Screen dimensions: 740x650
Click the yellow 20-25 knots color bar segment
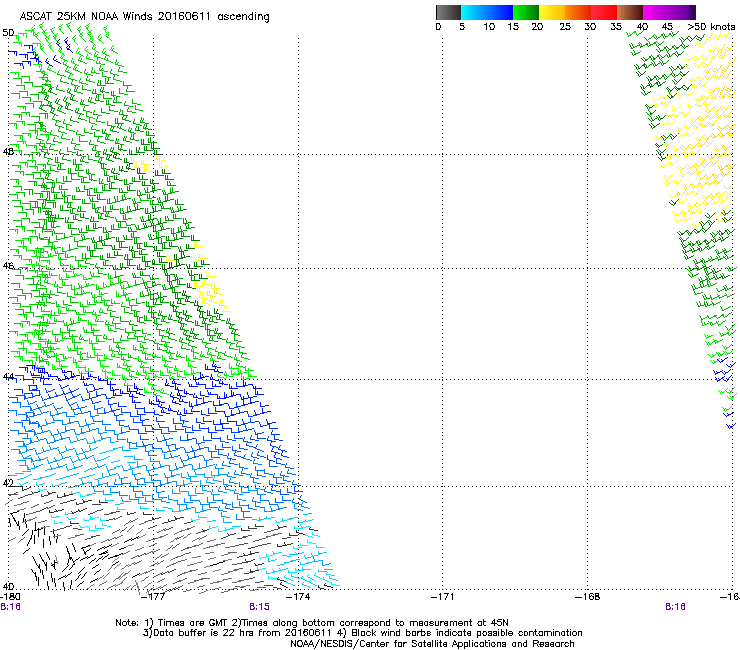click(552, 12)
